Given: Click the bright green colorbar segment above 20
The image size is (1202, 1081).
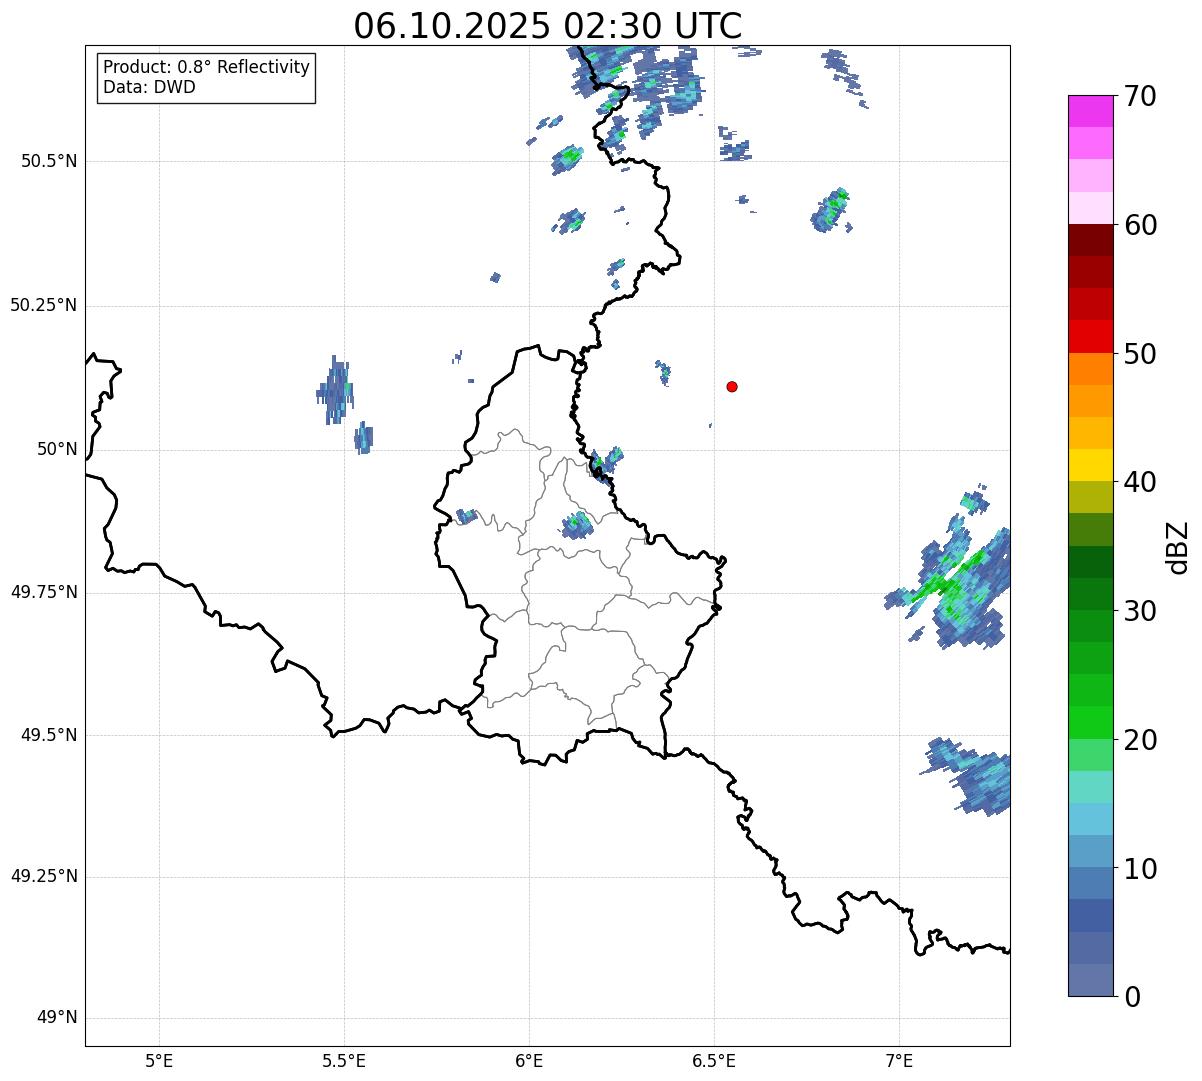Looking at the screenshot, I should click(1091, 723).
